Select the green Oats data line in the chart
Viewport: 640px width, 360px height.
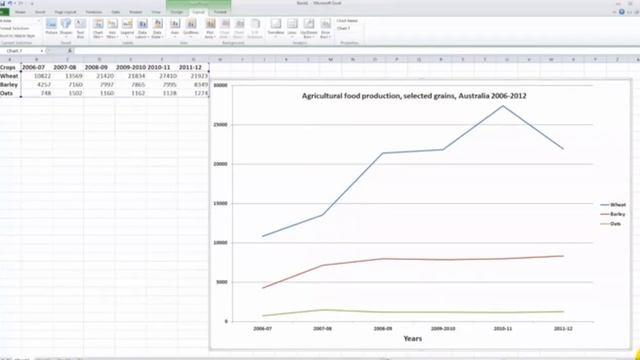(413, 312)
